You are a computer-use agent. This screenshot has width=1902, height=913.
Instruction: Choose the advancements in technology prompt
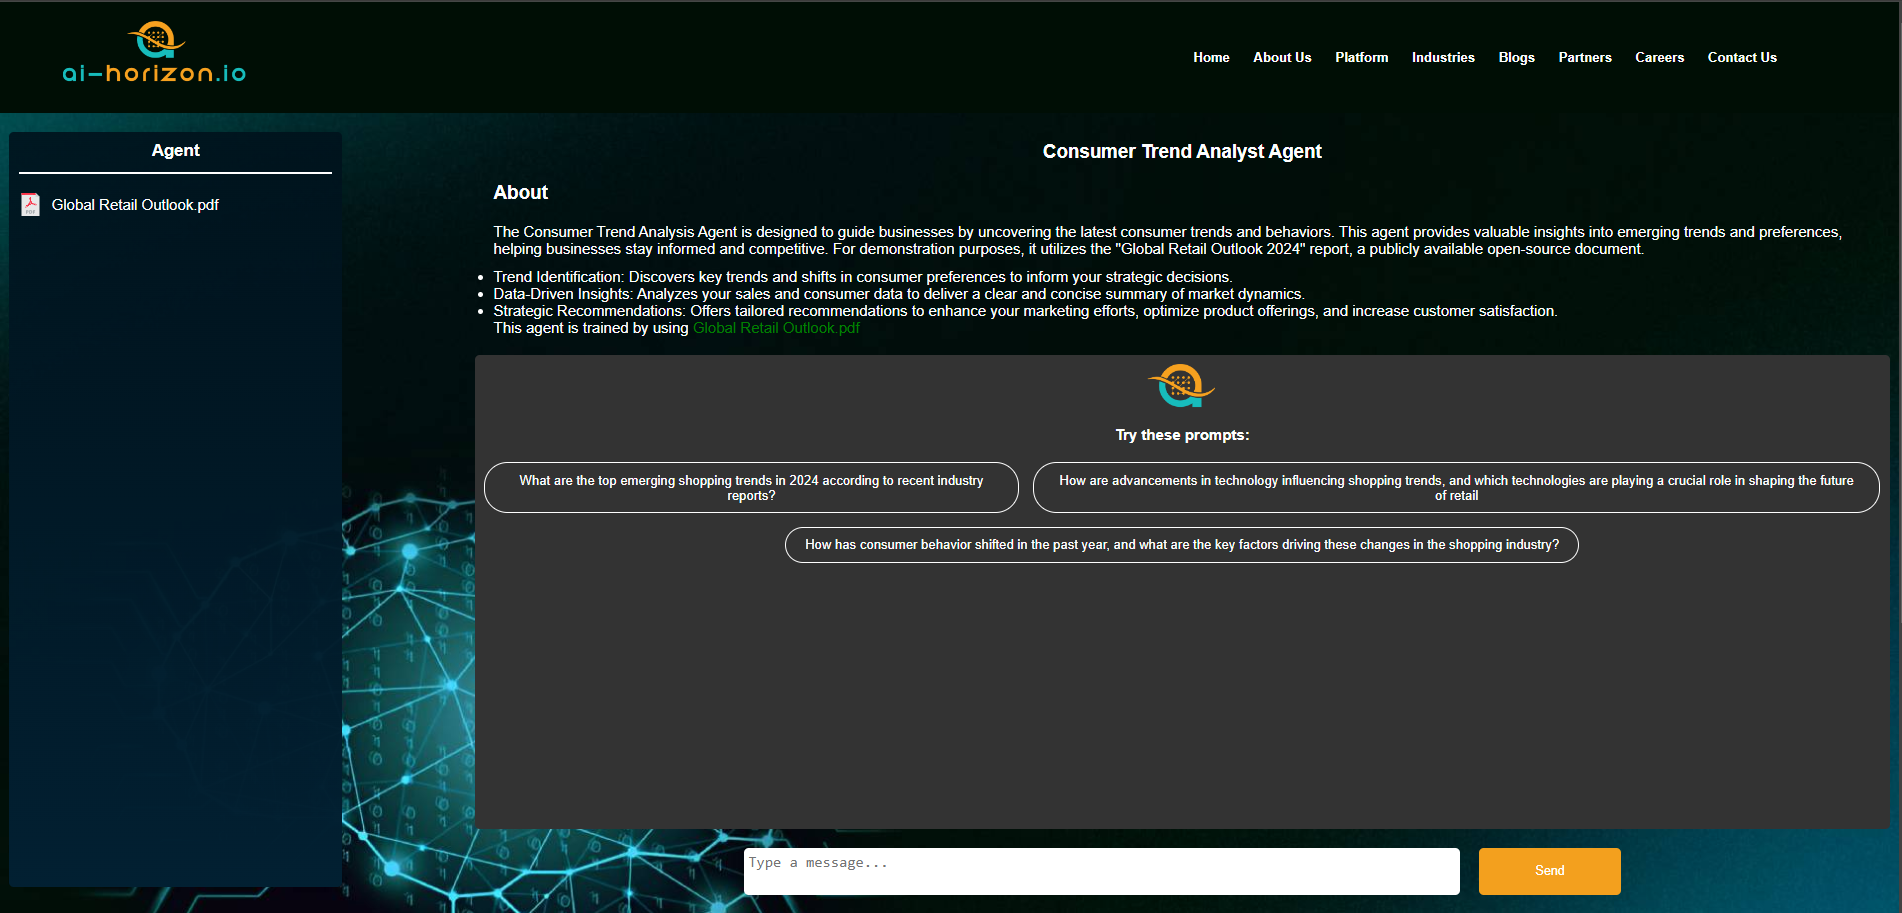[1456, 488]
